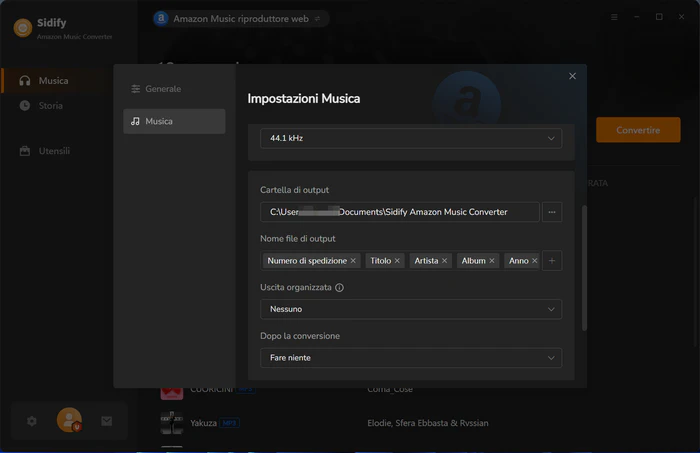Image resolution: width=700 pixels, height=453 pixels.
Task: Click the Artista tag label
Action: (x=426, y=261)
